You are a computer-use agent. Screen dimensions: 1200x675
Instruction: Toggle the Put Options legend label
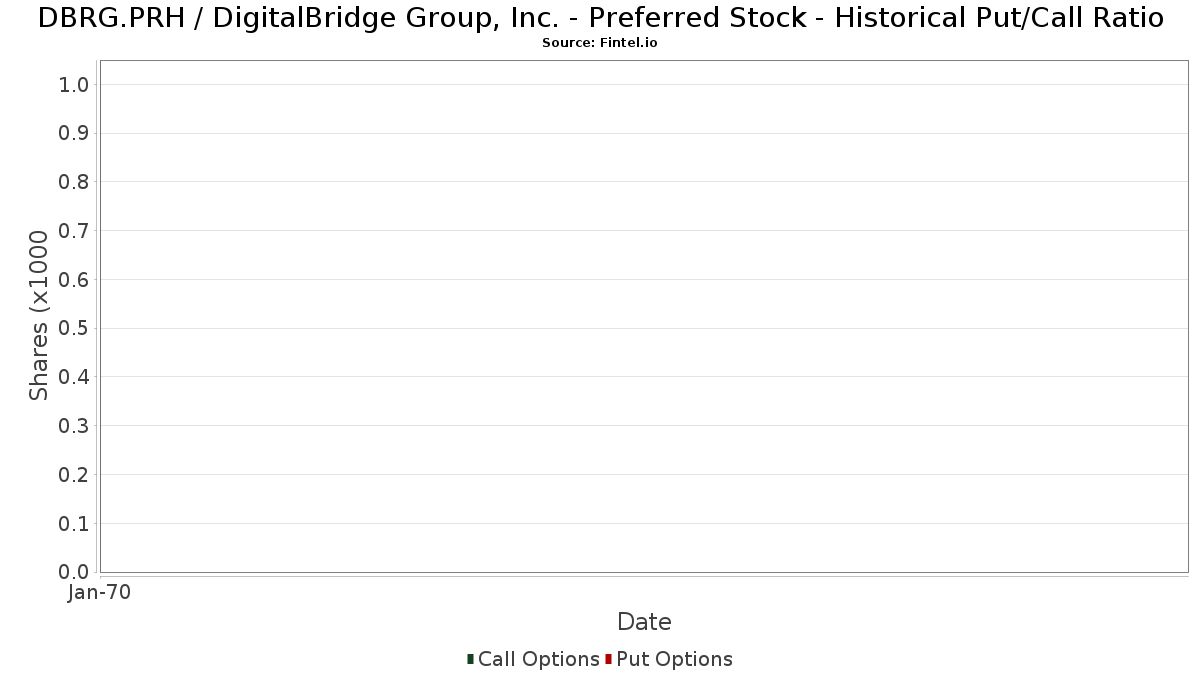(x=675, y=659)
